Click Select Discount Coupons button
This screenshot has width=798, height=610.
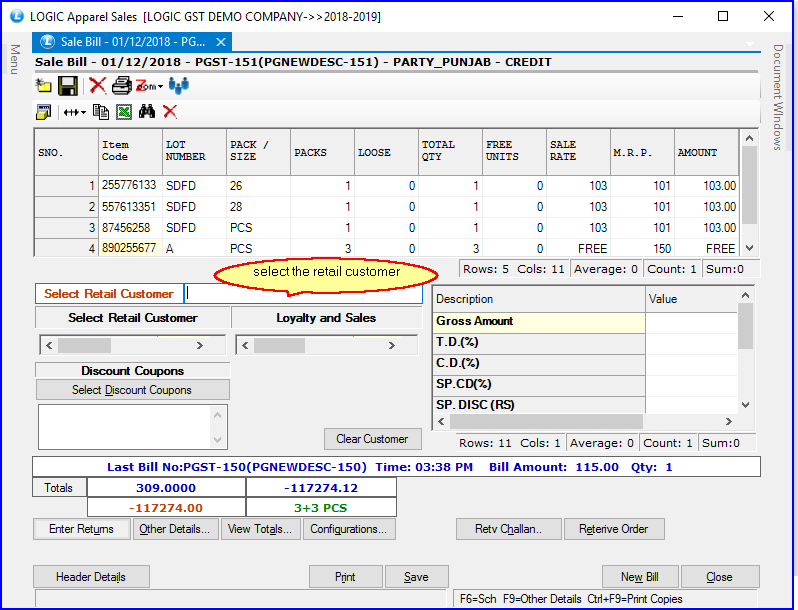[132, 390]
